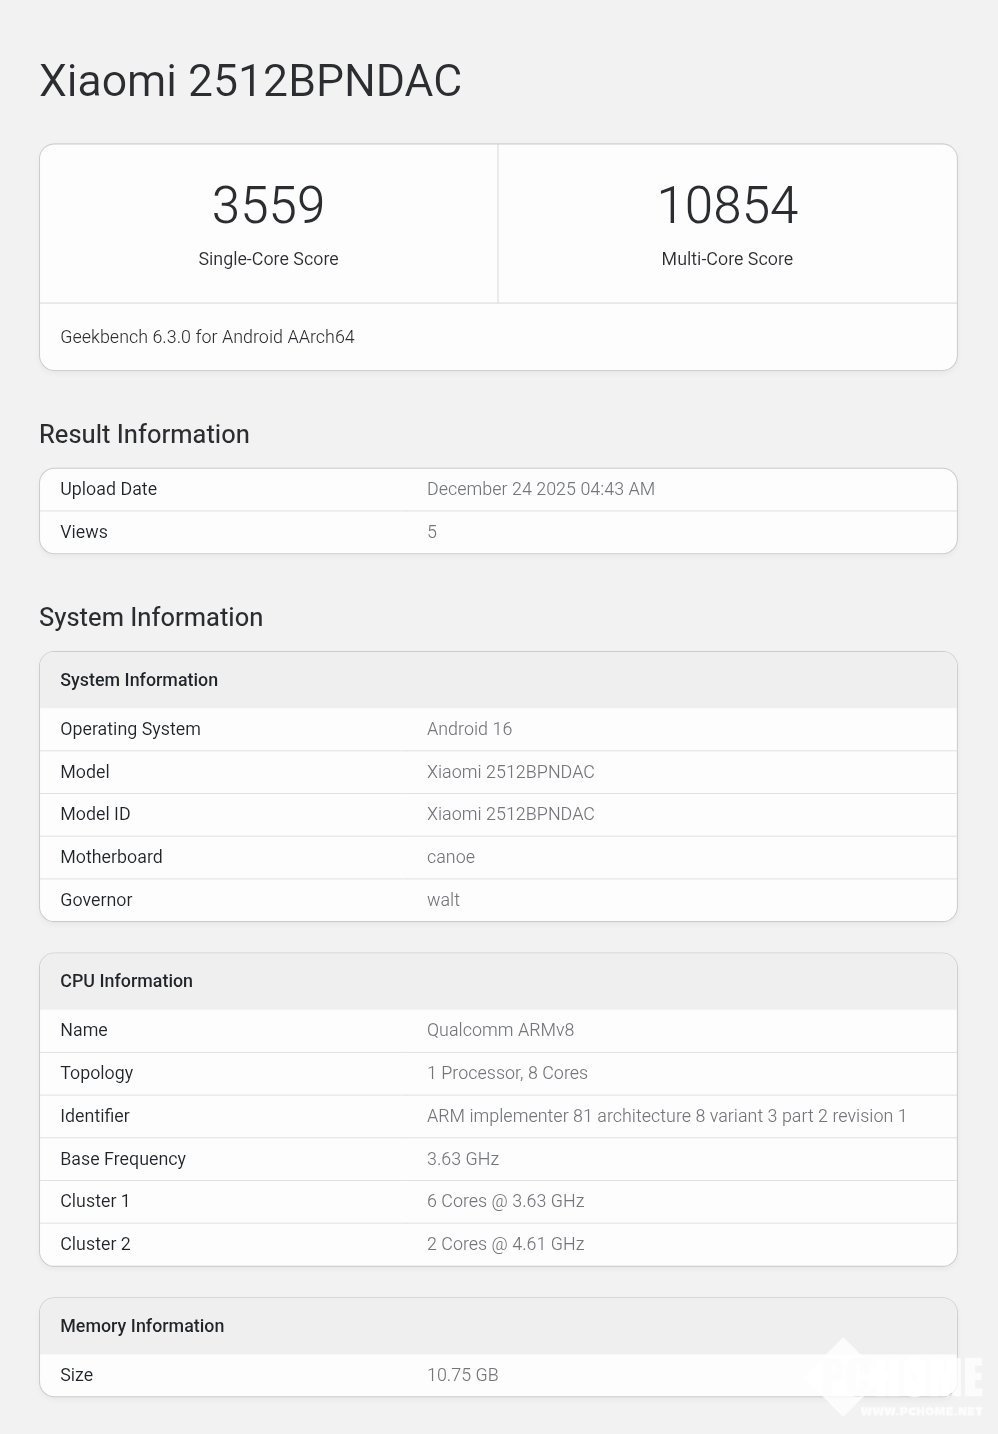Click the System Information table header
The height and width of the screenshot is (1434, 998).
coord(139,680)
